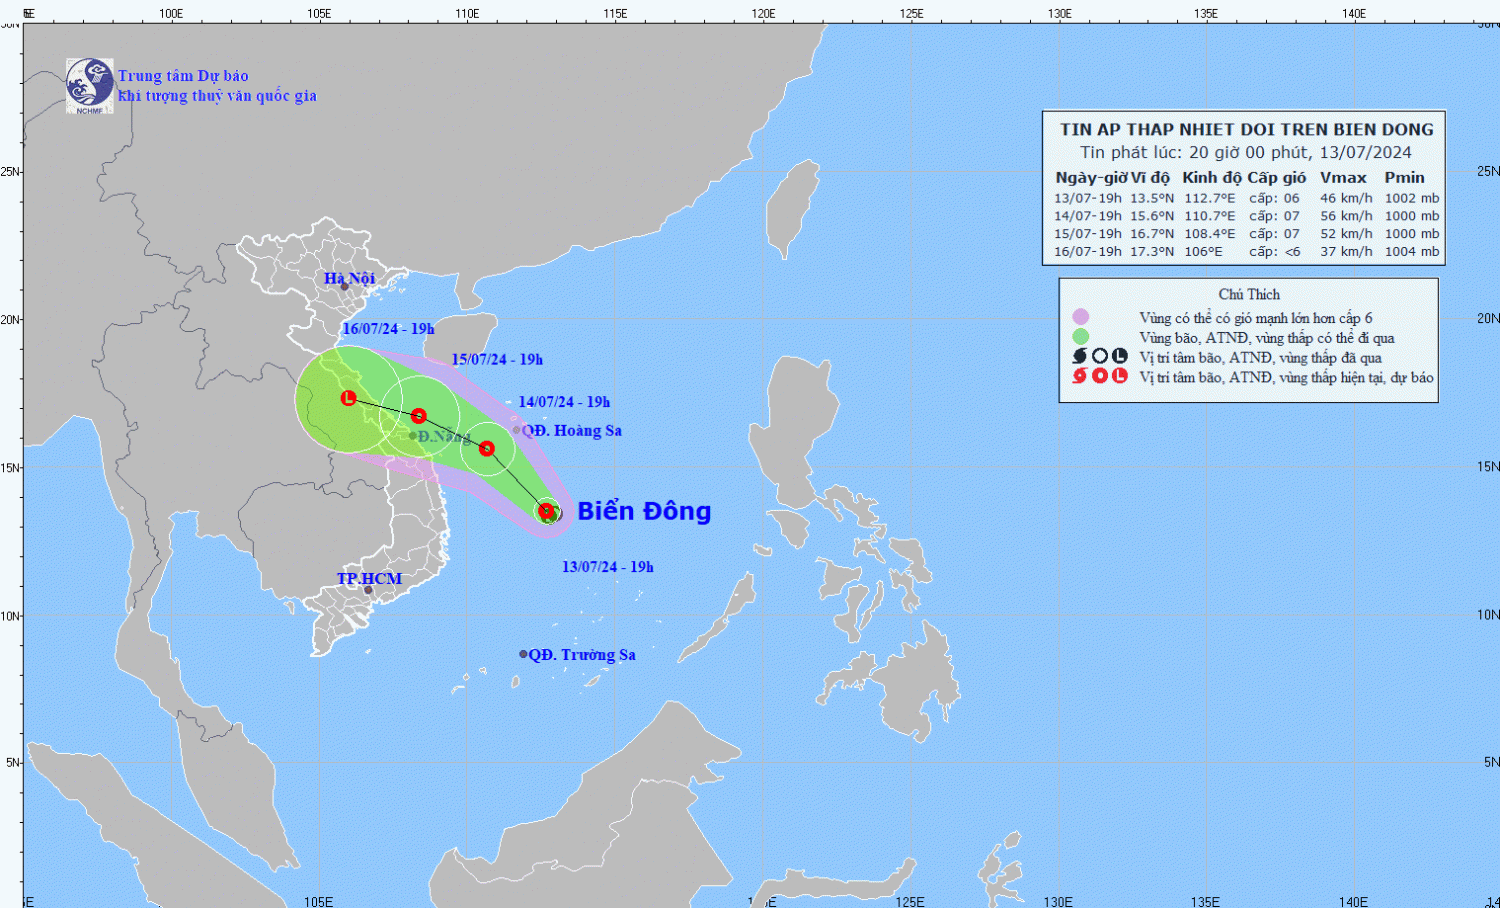Click the QĐ. Trường Sa label

(582, 655)
